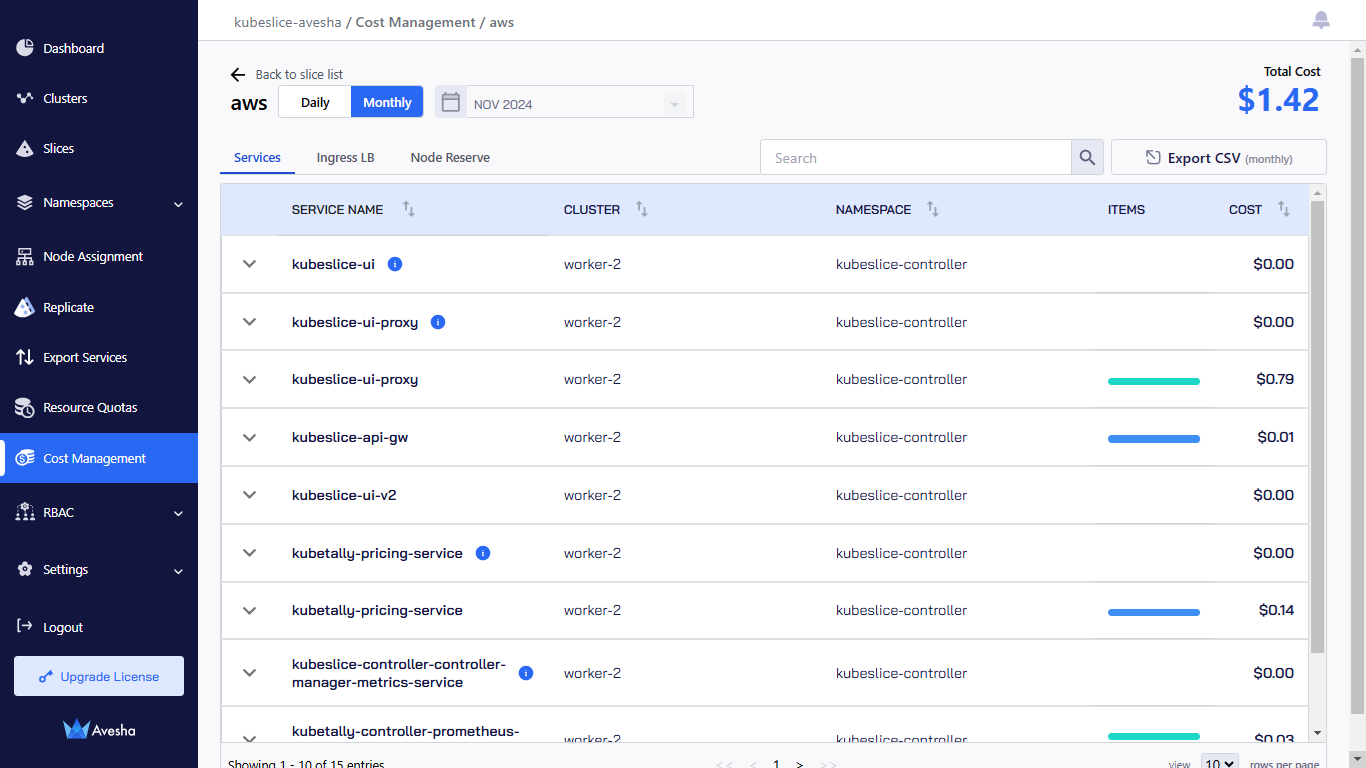Viewport: 1366px width, 768px height.
Task: Switch the cost view to Monthly
Action: tap(387, 102)
